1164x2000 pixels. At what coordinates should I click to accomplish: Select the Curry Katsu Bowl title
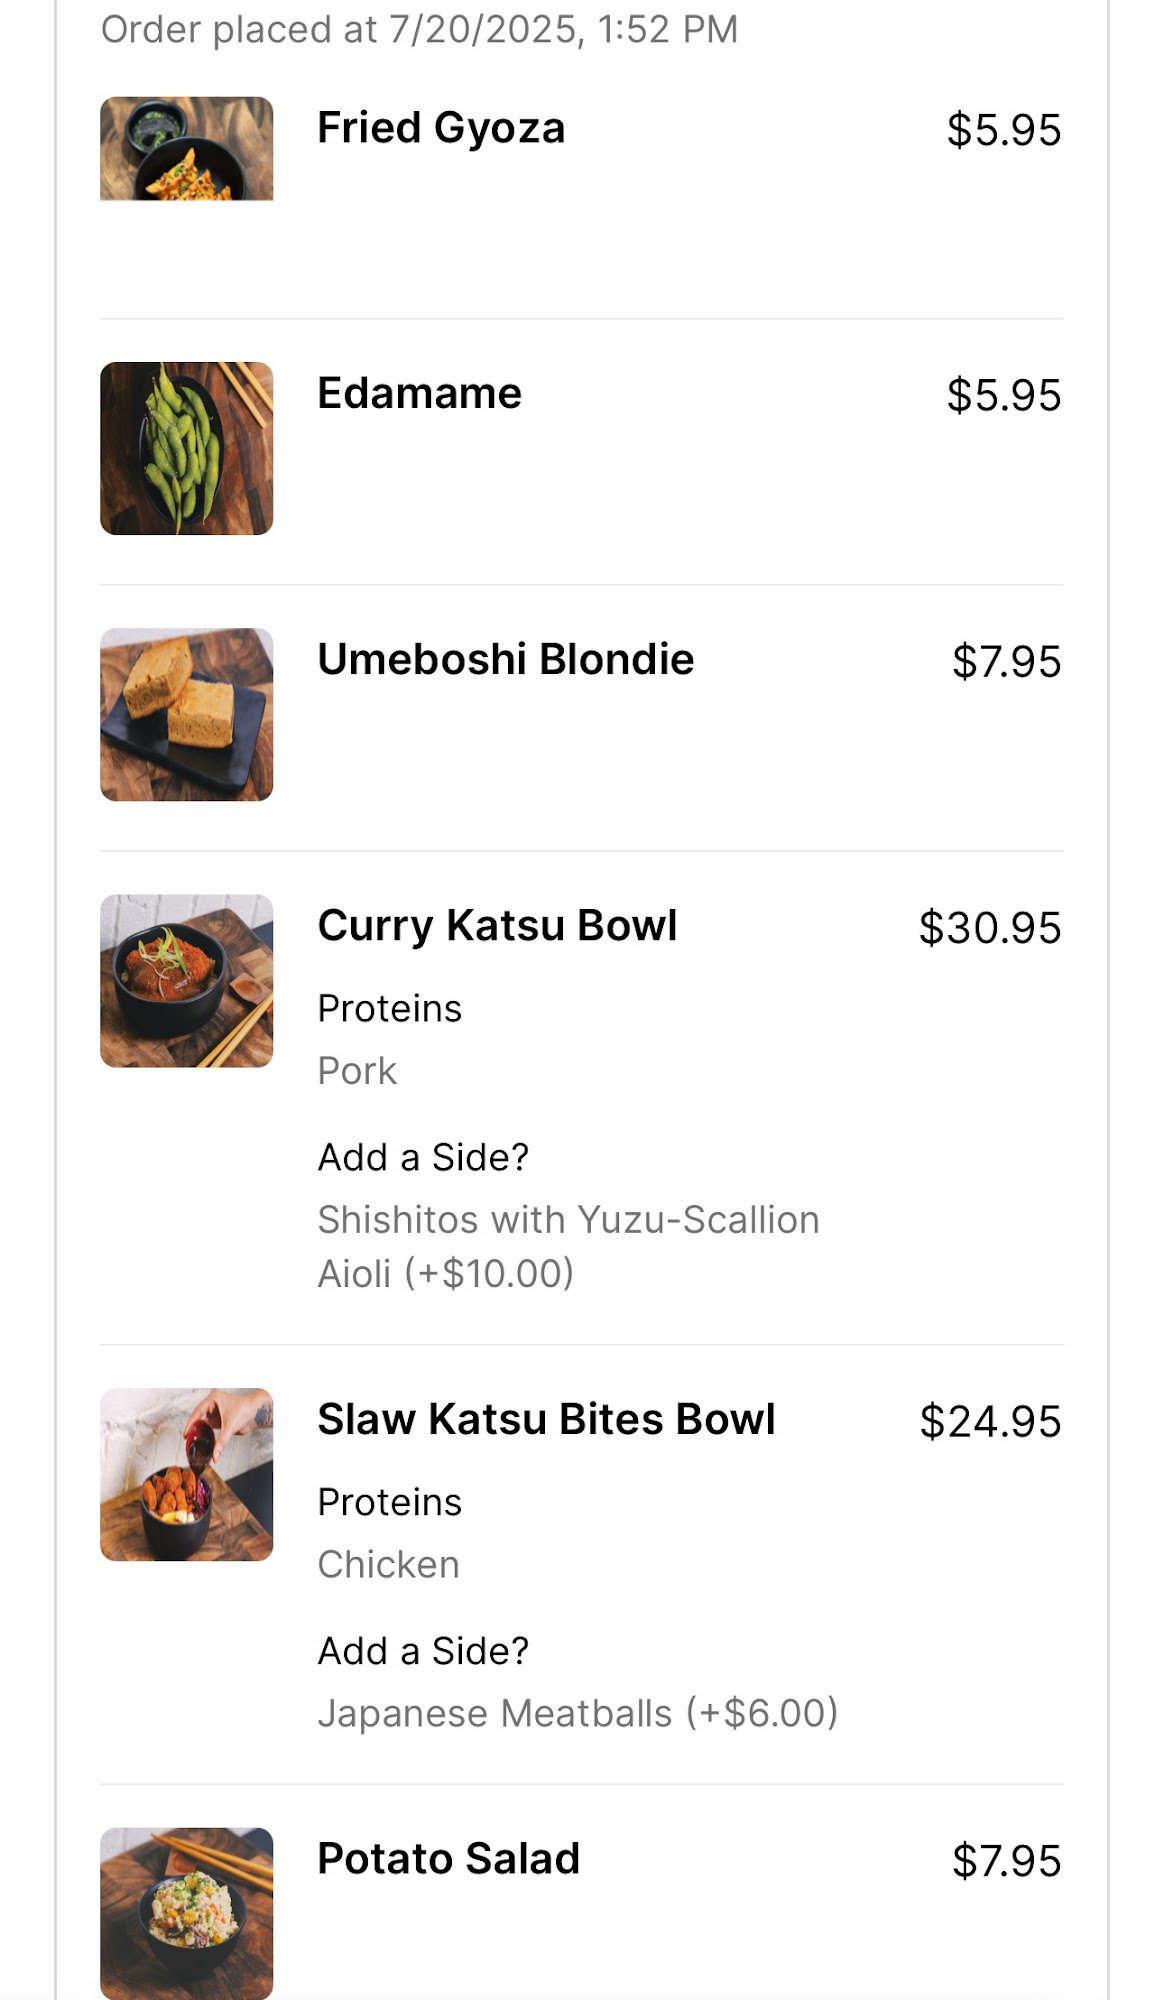coord(497,925)
